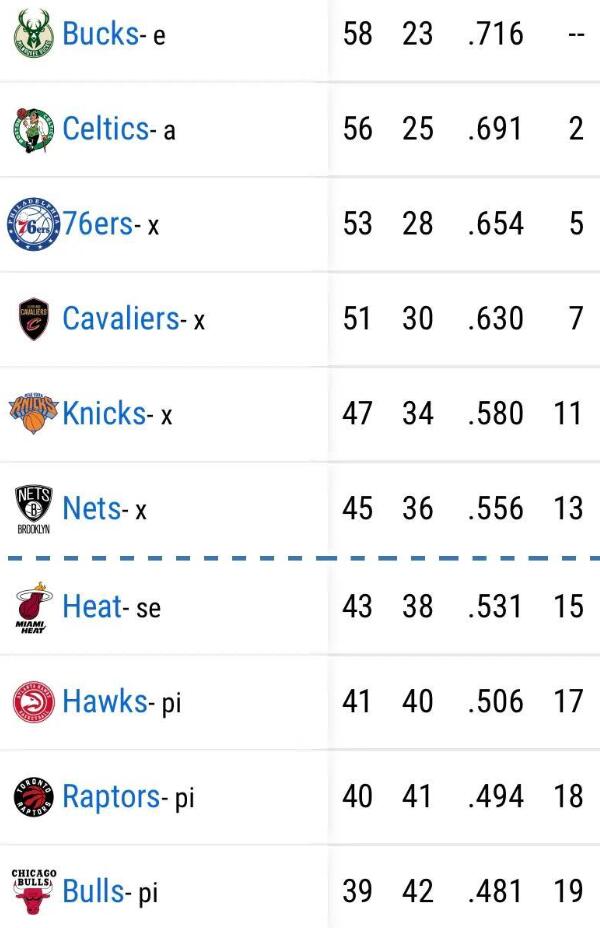Open the Celtics team page link
Viewport: 600px width, 928px height.
point(105,129)
